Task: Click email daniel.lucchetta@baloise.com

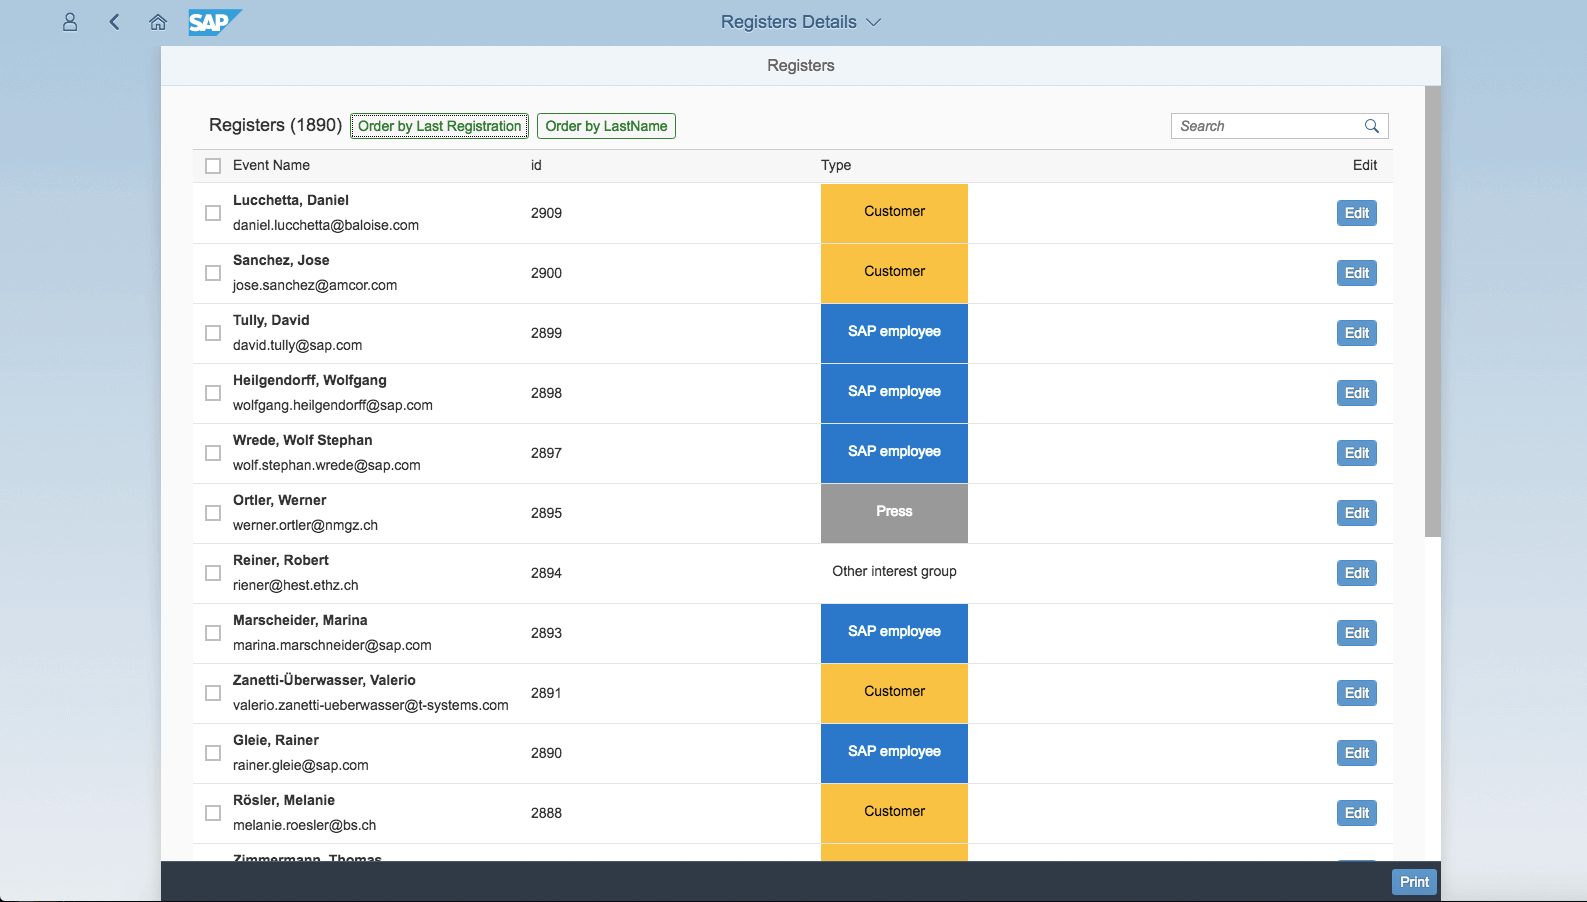Action: pyautogui.click(x=326, y=225)
